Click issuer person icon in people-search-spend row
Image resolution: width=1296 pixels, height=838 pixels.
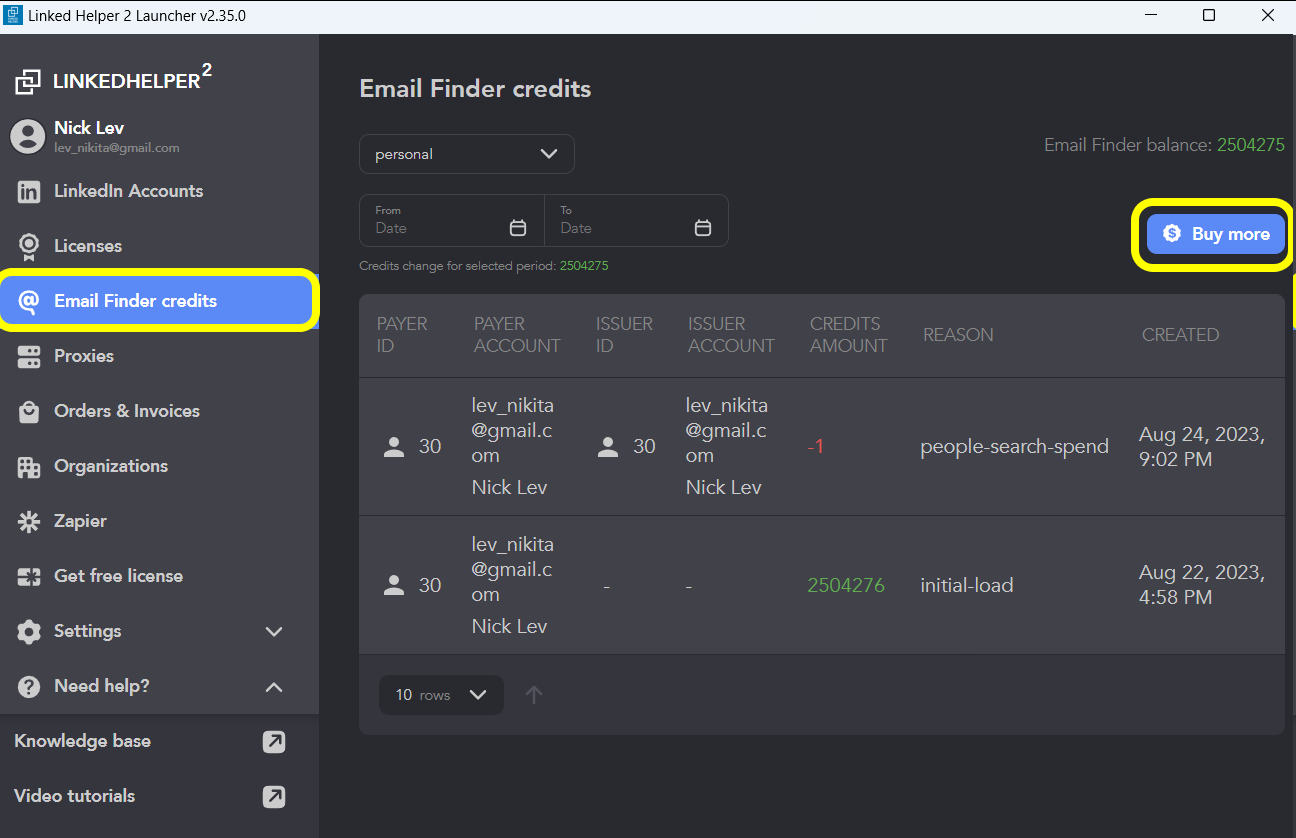(x=608, y=446)
